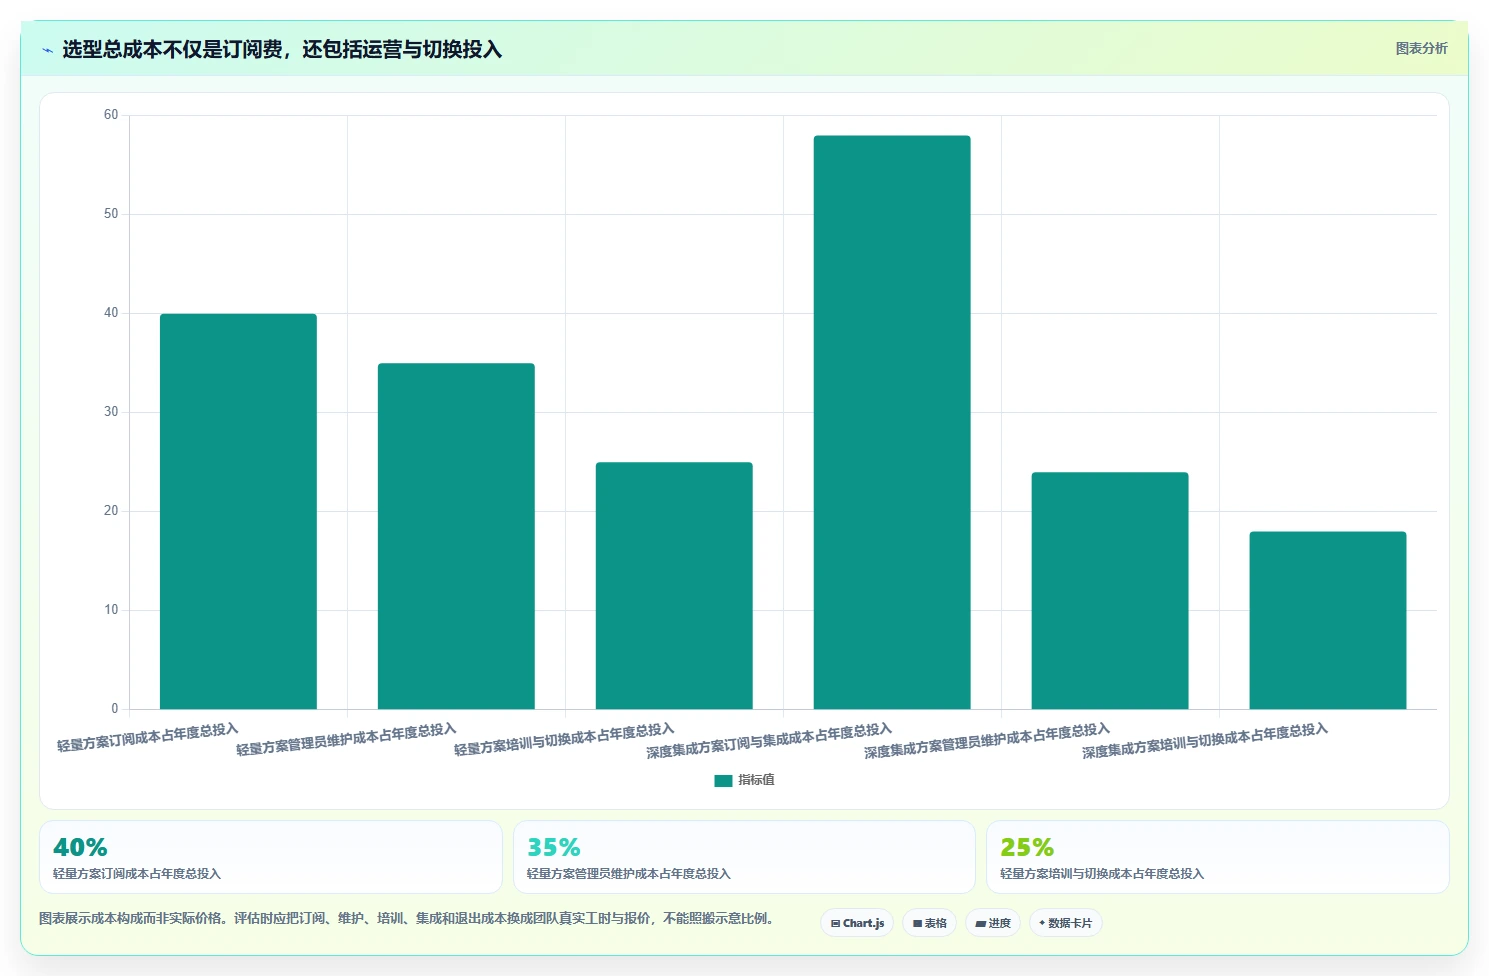Click 25% card caption 轻量方案培训与切换成本占年度总投入
This screenshot has width=1489, height=976.
(x=1102, y=874)
